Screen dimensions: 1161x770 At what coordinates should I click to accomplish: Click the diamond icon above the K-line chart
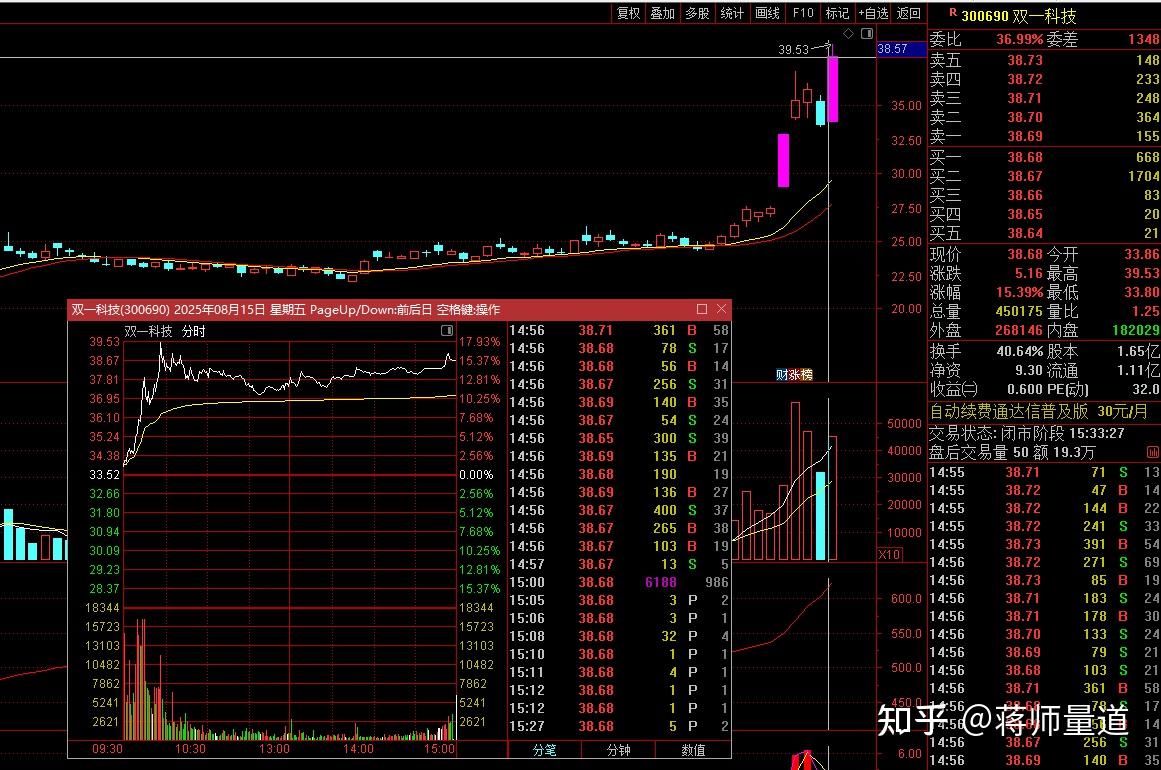(849, 33)
